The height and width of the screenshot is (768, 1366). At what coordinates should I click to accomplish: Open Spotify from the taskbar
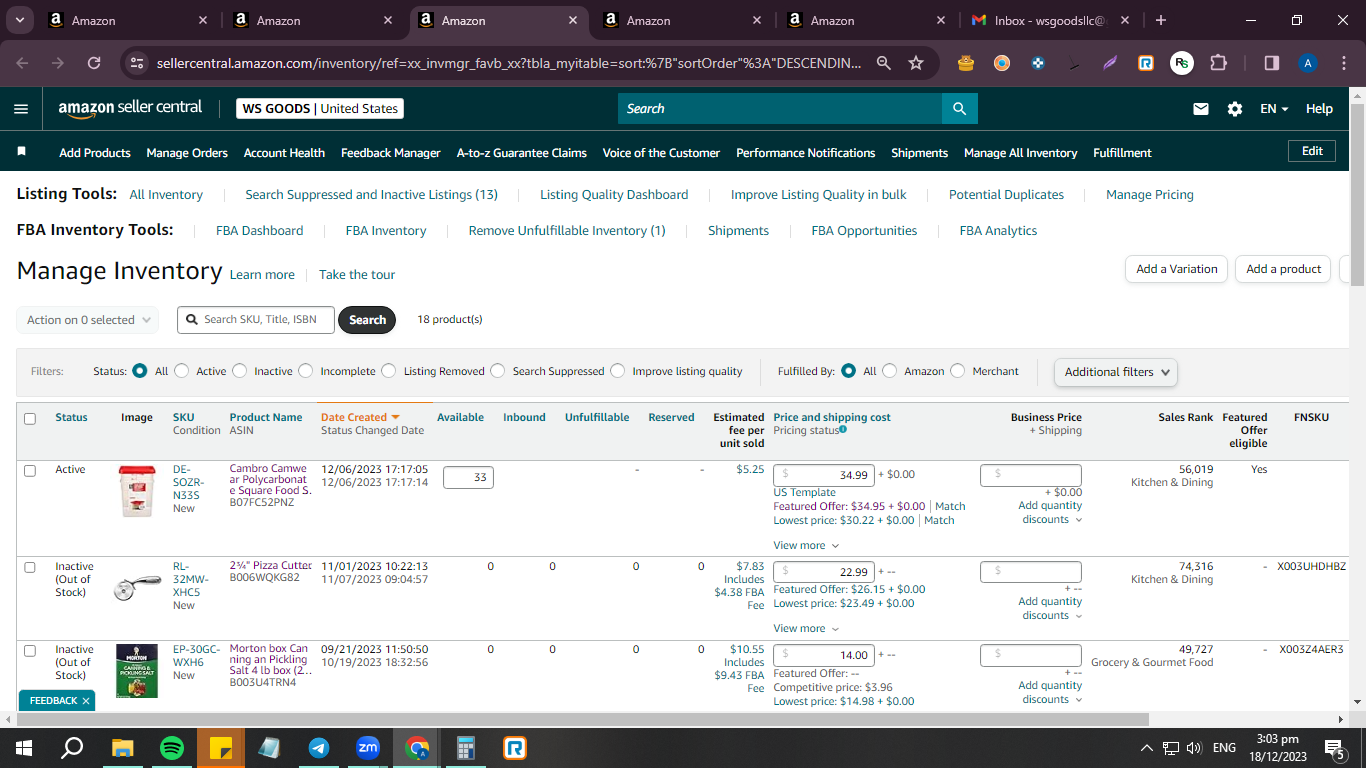point(172,747)
